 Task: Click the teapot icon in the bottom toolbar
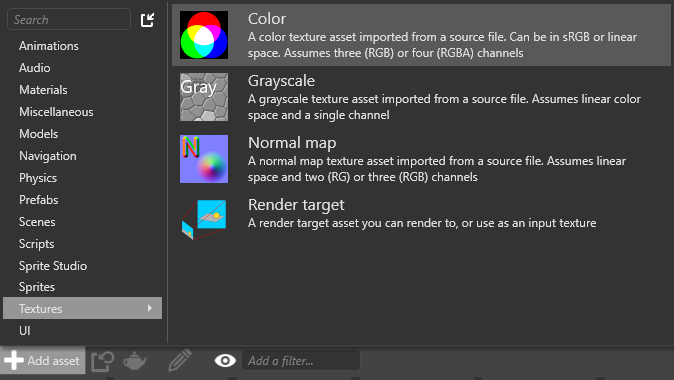135,361
